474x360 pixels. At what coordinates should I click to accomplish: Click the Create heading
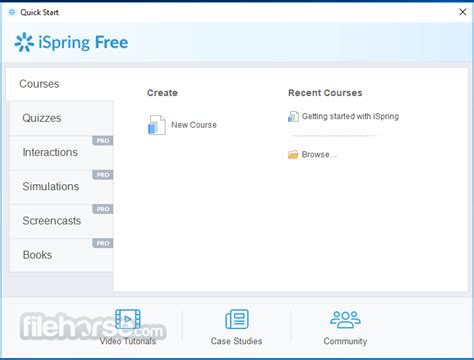click(162, 93)
